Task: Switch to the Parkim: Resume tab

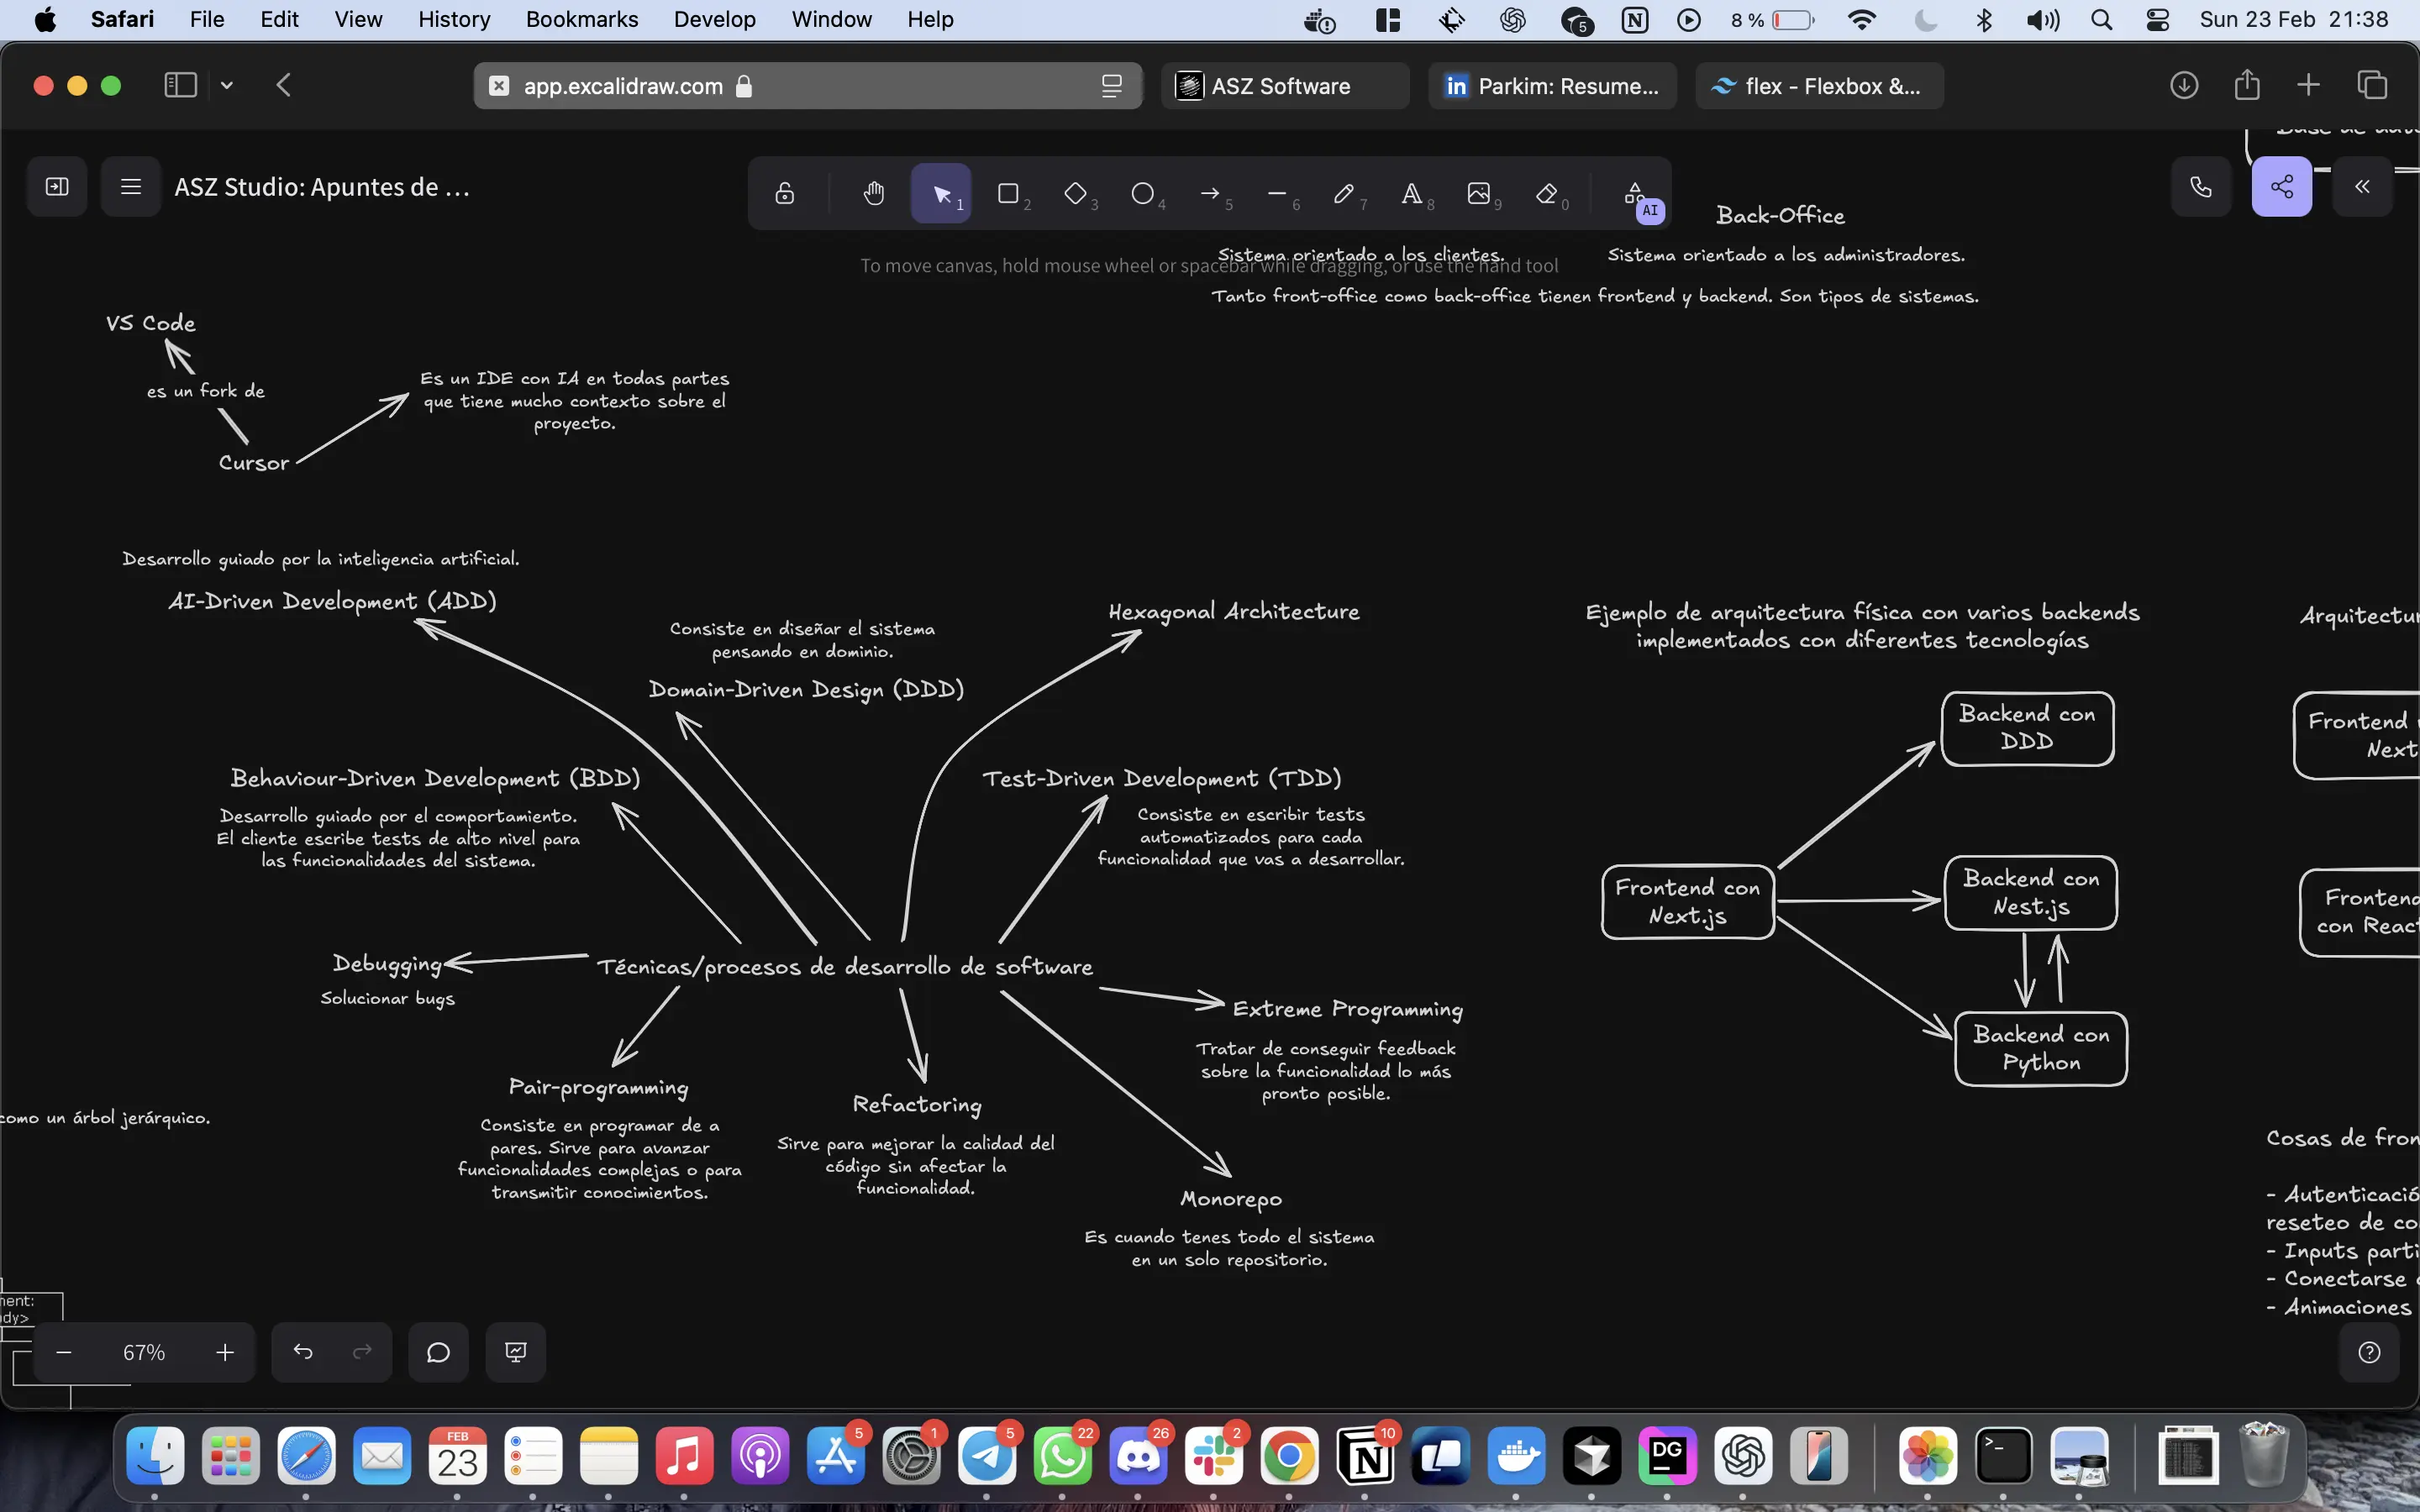Action: (x=1553, y=86)
